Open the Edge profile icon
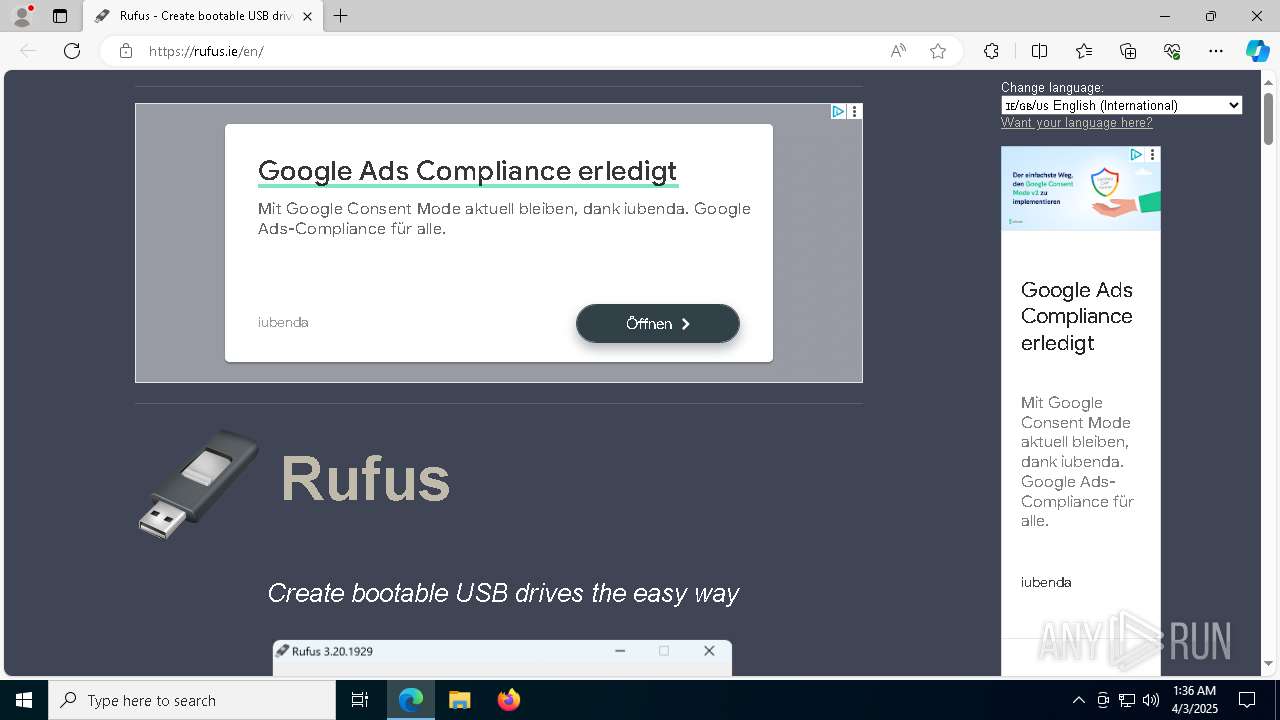1280x720 pixels. [21, 16]
